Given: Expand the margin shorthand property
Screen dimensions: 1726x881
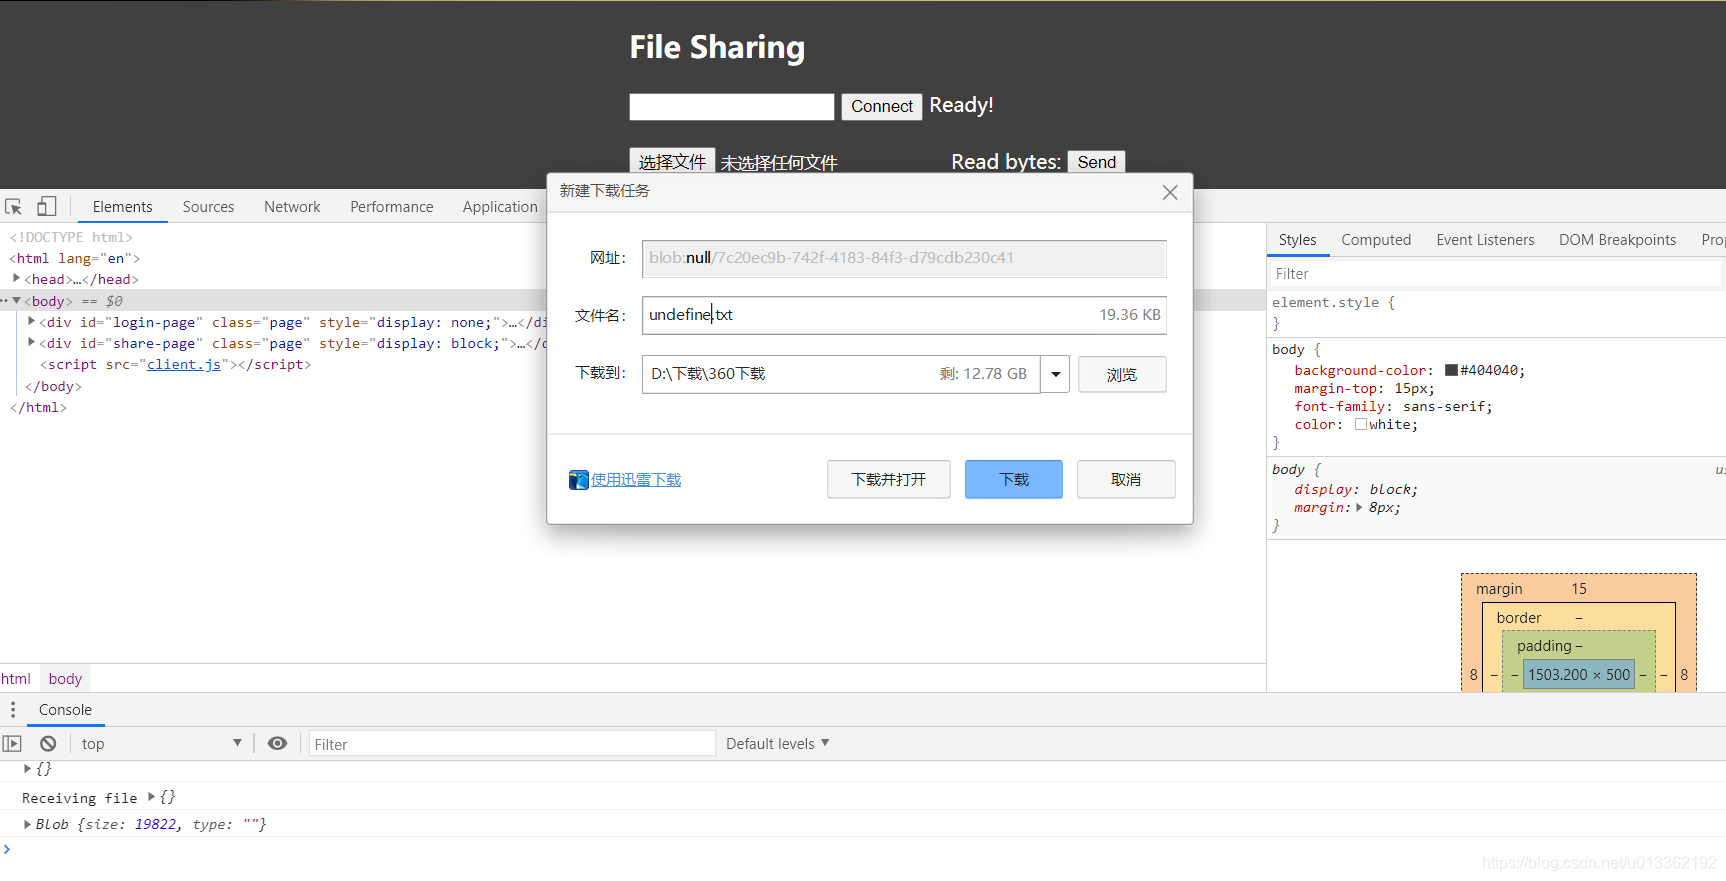Looking at the screenshot, I should 1359,507.
